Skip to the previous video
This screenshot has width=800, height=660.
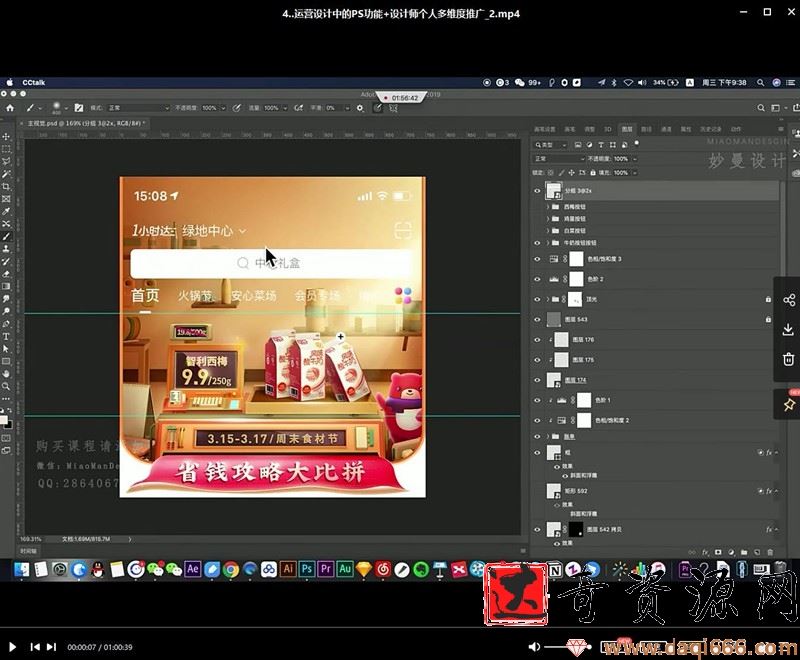point(35,647)
